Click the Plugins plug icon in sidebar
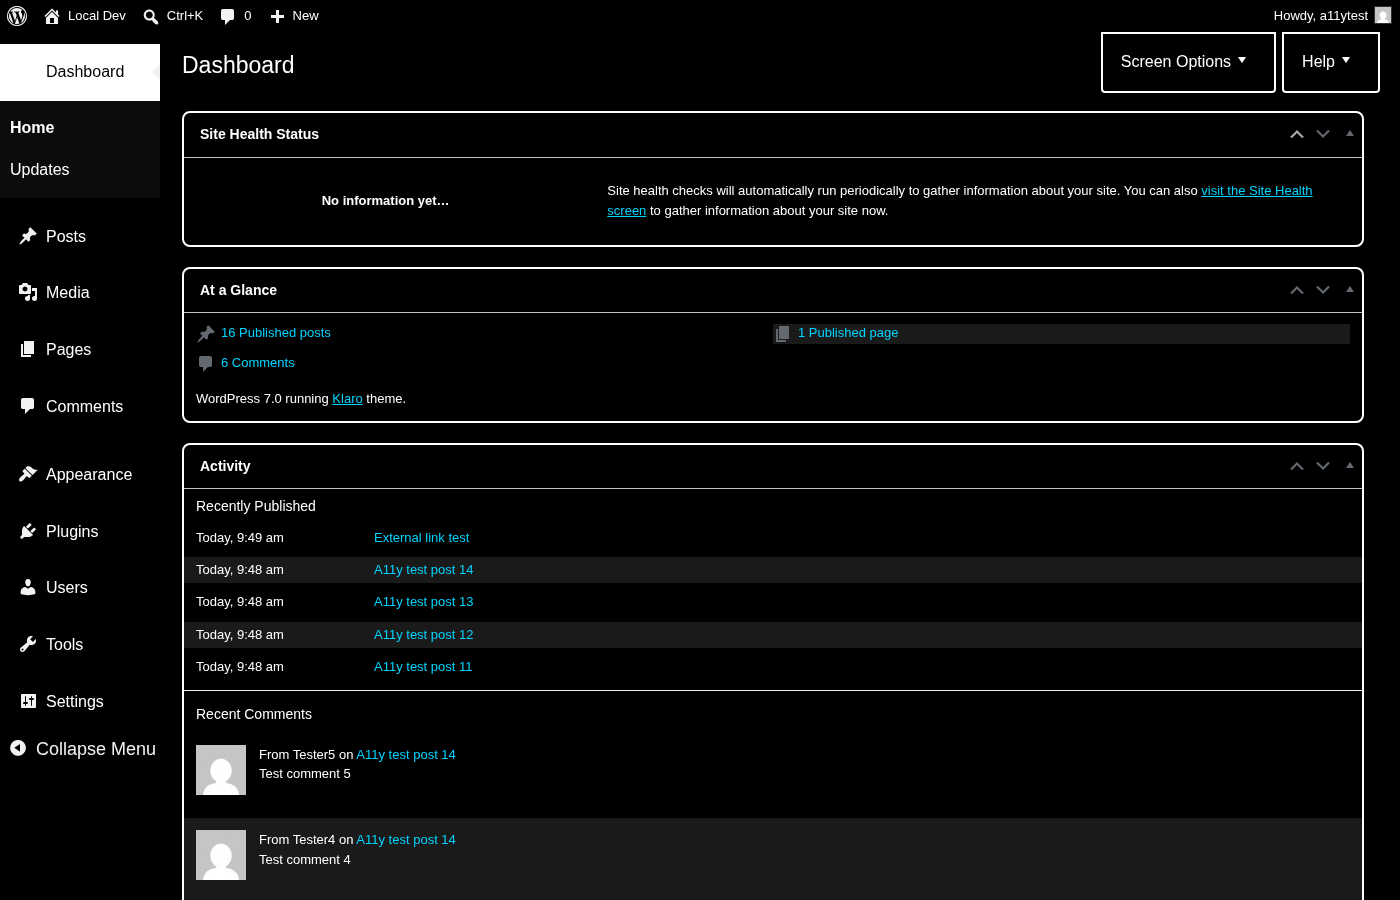 (28, 531)
